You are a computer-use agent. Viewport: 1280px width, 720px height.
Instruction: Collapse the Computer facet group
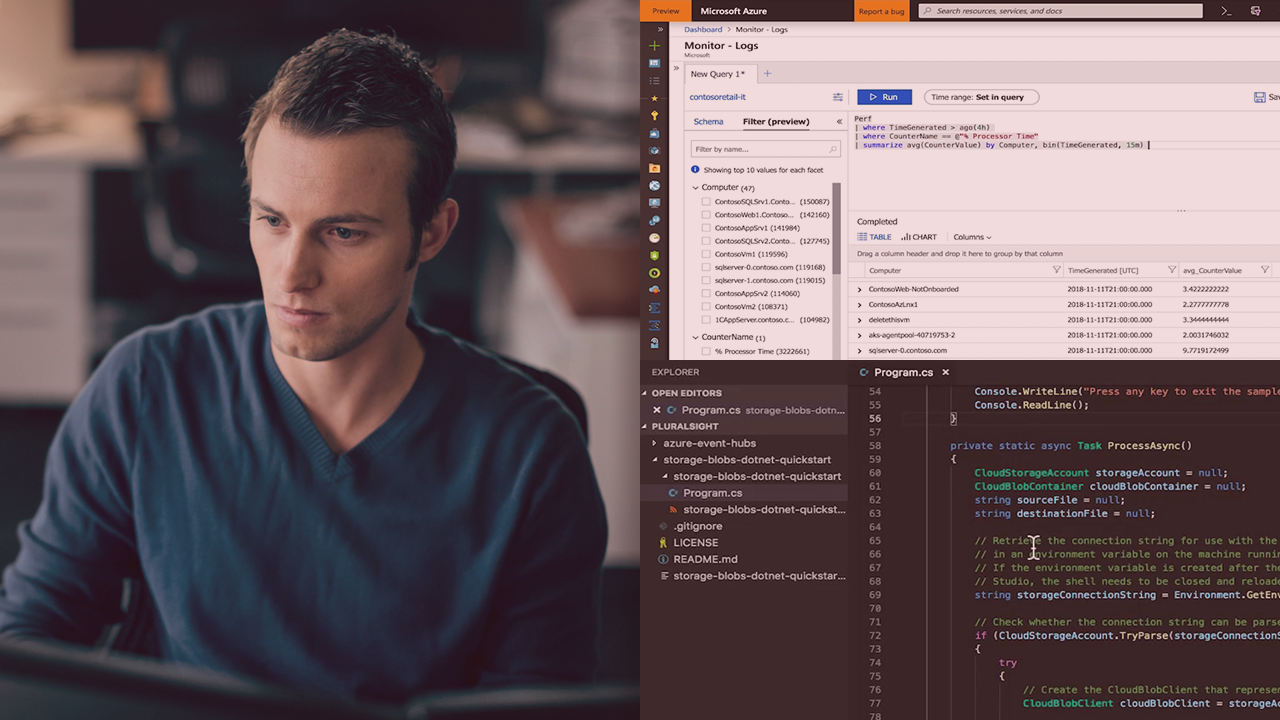point(696,188)
